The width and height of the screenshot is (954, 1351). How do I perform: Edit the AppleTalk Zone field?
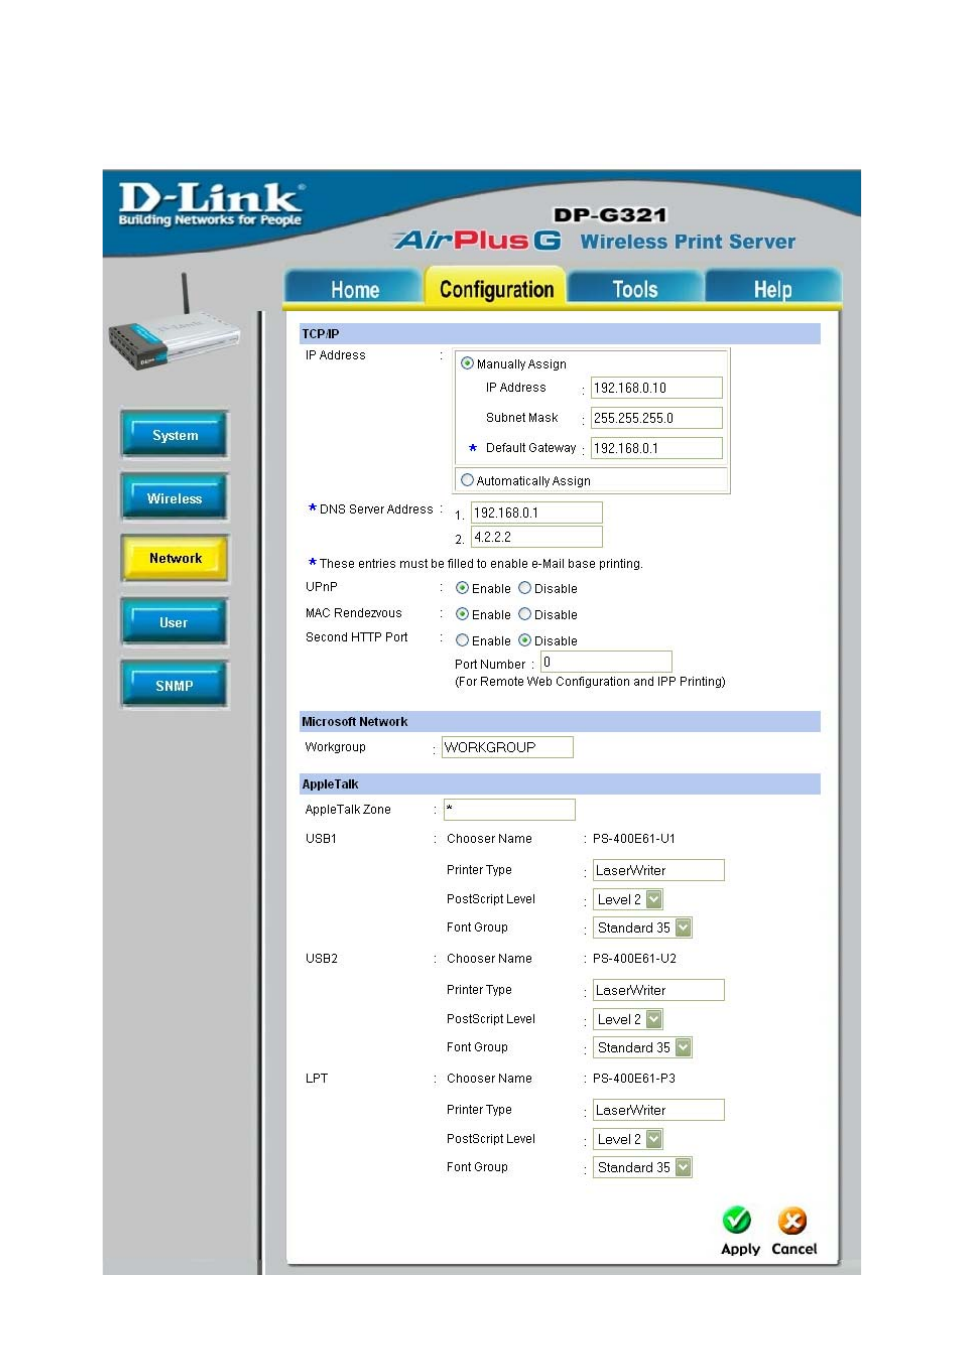point(510,809)
